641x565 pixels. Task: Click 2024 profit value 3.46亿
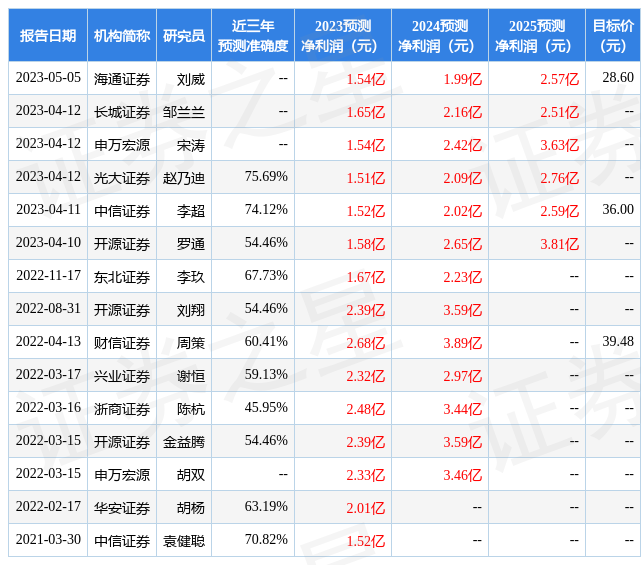click(x=462, y=475)
